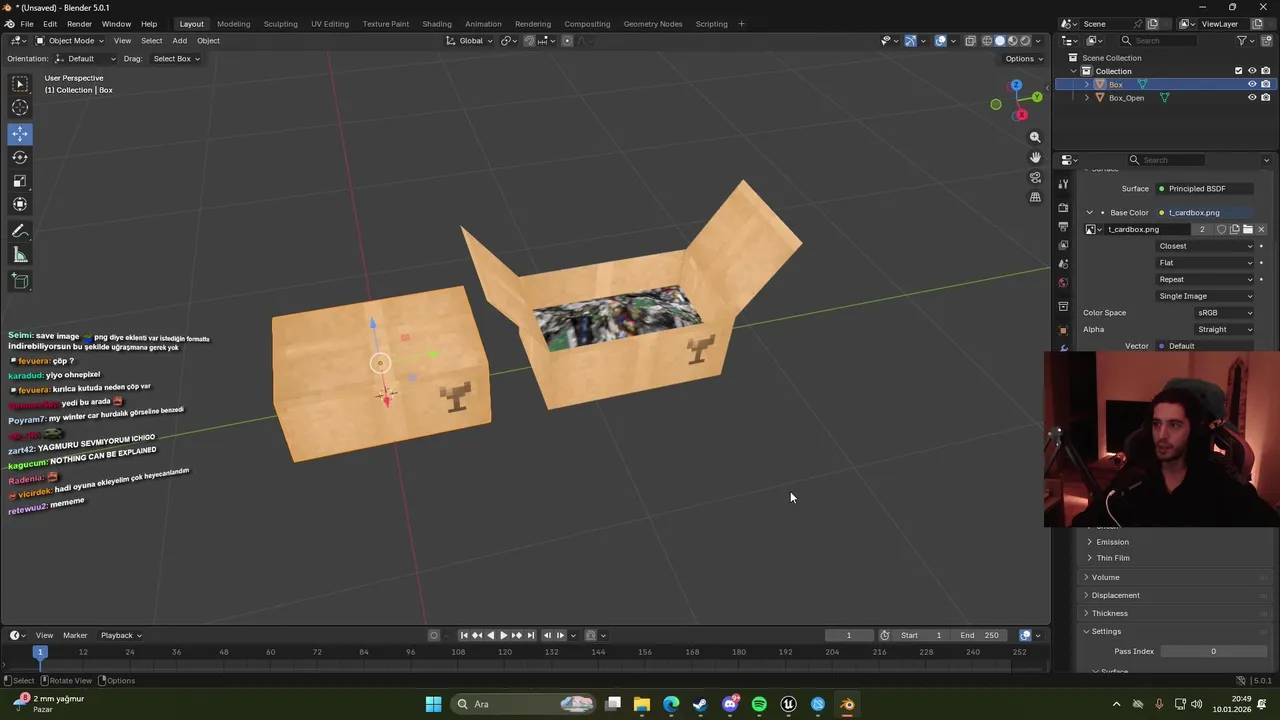Select the Add Cube tool
The height and width of the screenshot is (720, 1280).
coord(20,282)
